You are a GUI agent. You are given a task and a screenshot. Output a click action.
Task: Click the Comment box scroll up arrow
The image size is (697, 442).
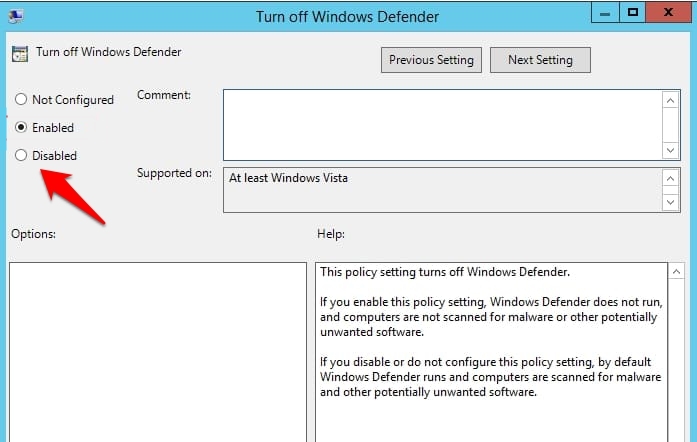pyautogui.click(x=670, y=100)
